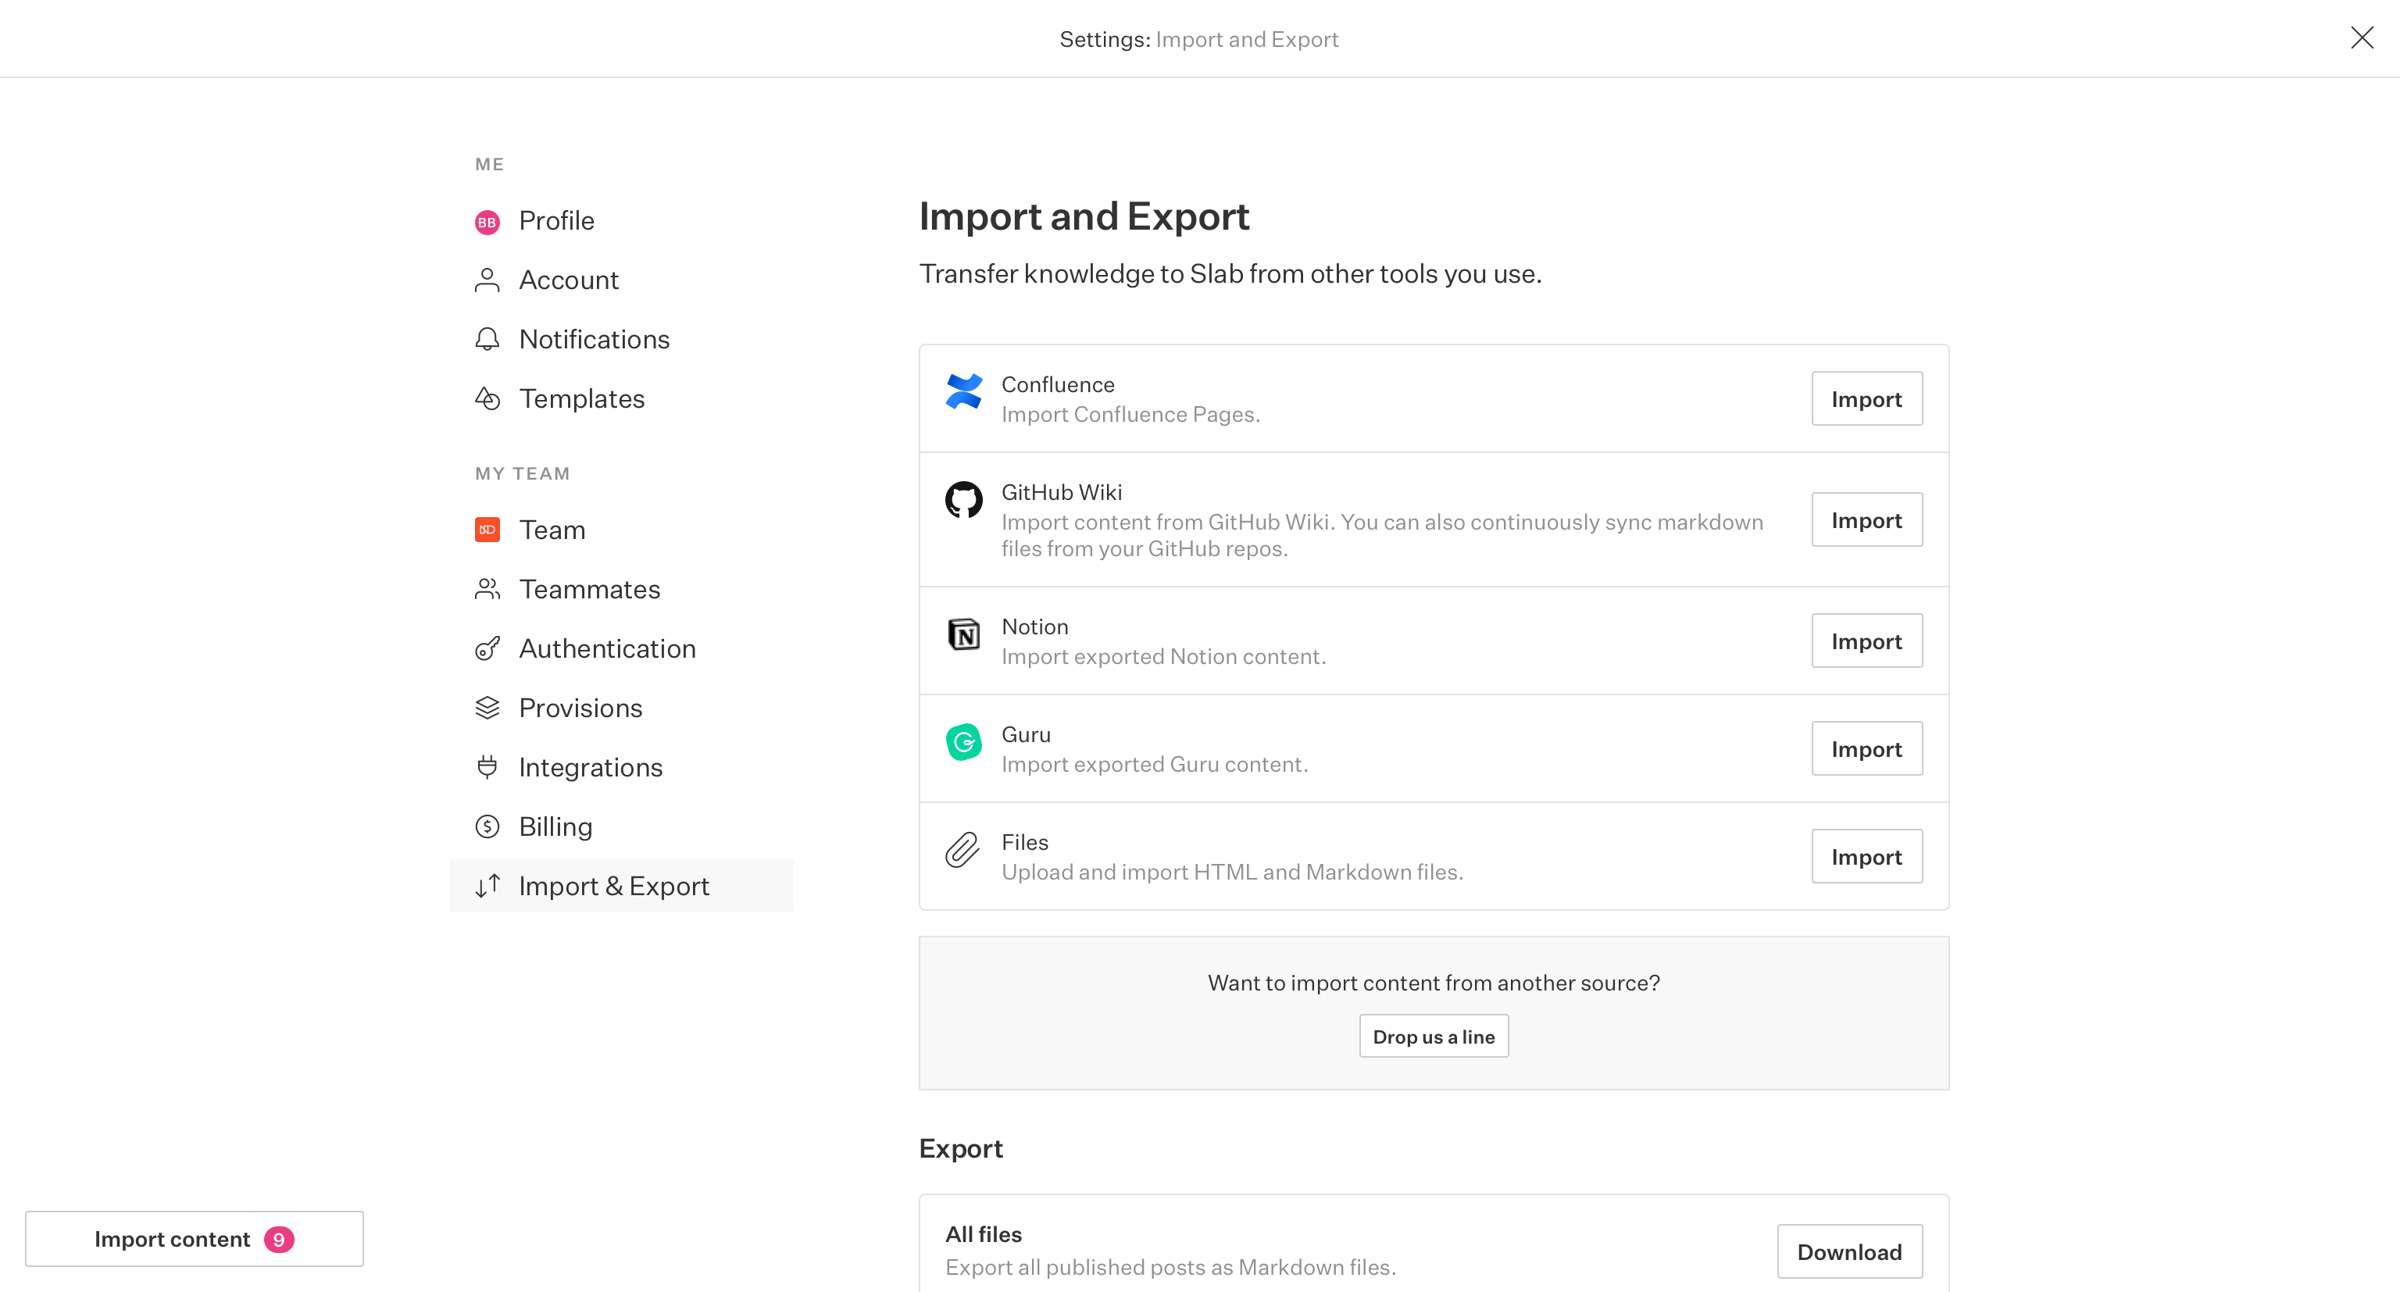Import from Confluence
The width and height of the screenshot is (2400, 1292).
(1866, 398)
